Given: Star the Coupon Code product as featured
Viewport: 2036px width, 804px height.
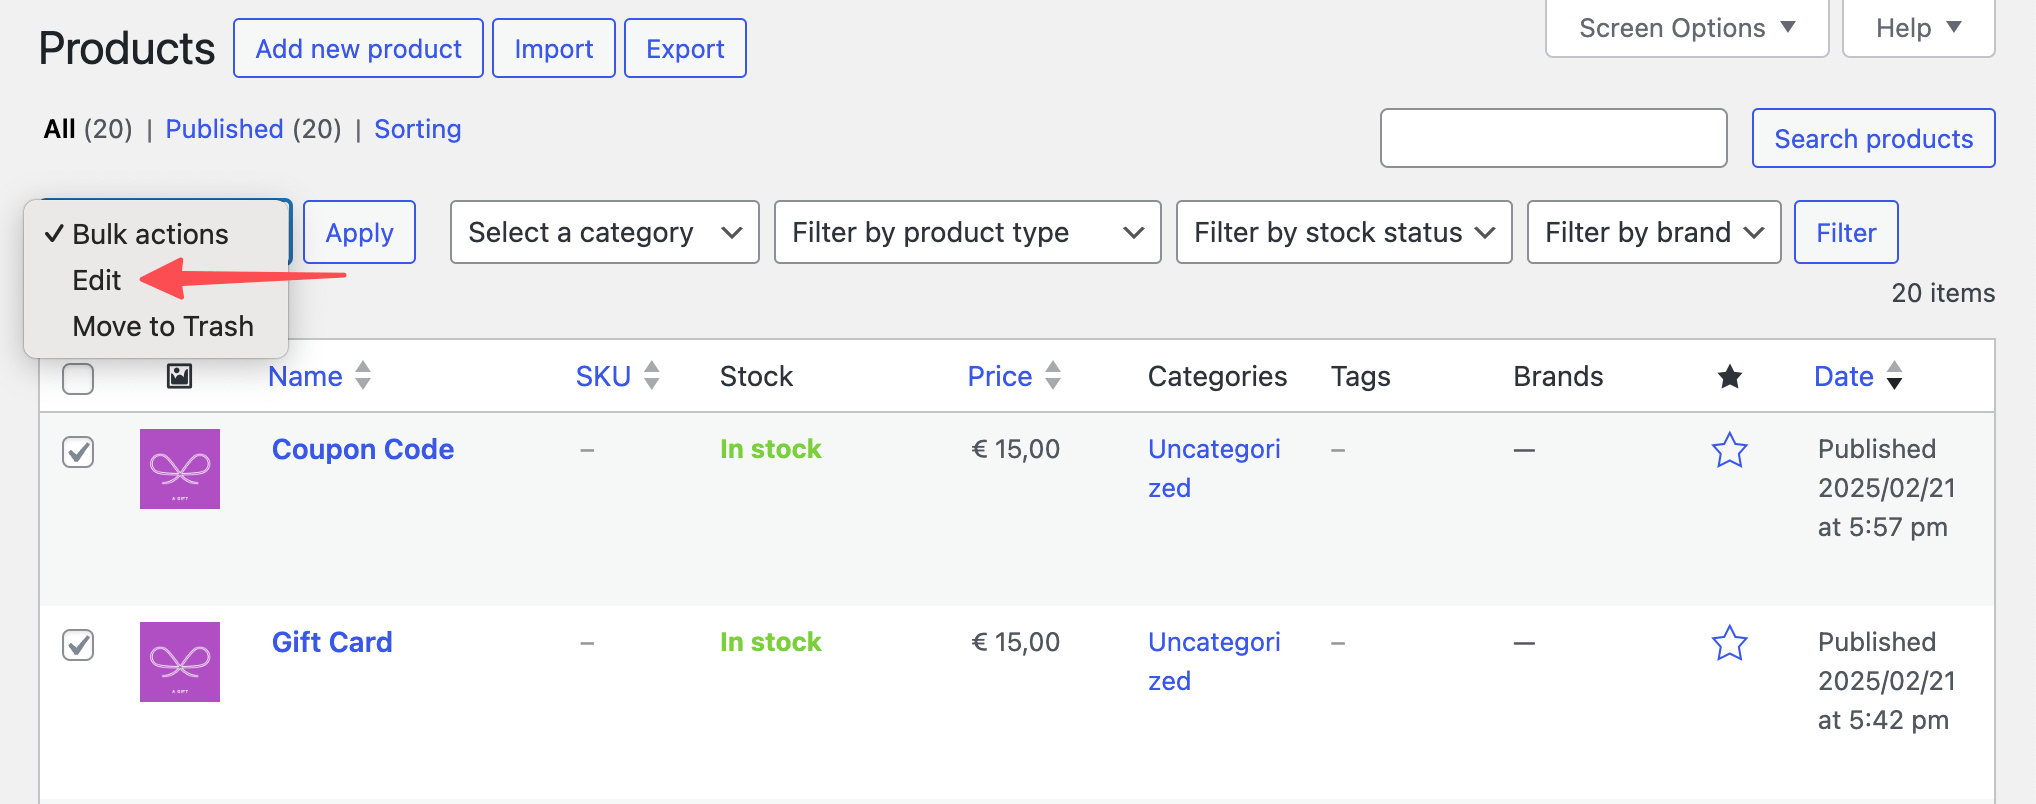Looking at the screenshot, I should [1729, 450].
